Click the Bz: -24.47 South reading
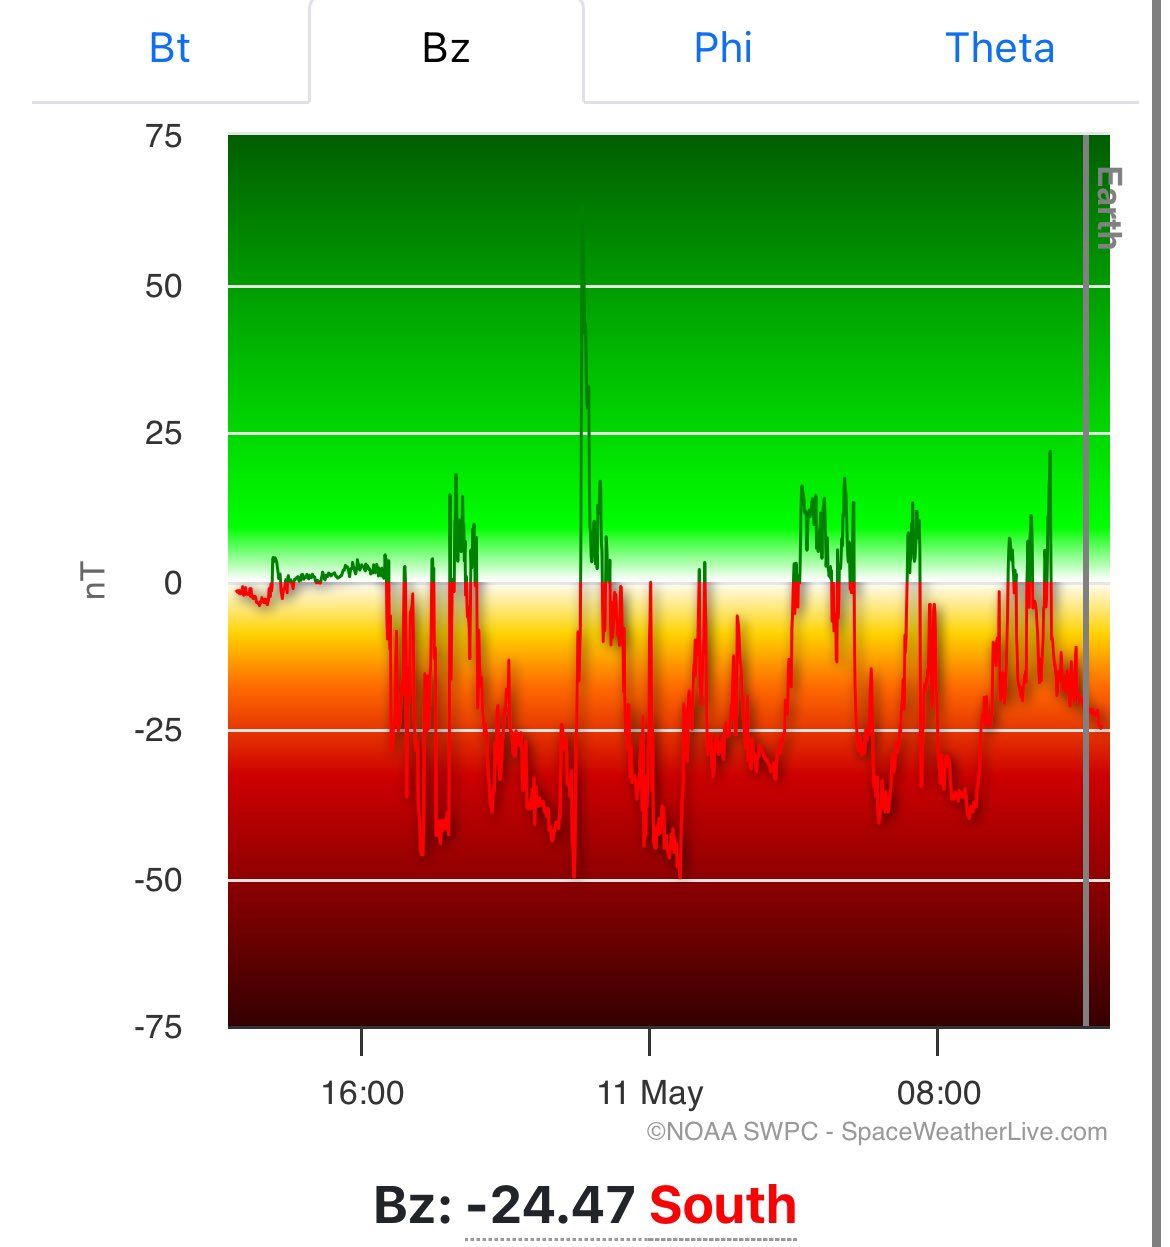1170x1247 pixels. 585,1205
